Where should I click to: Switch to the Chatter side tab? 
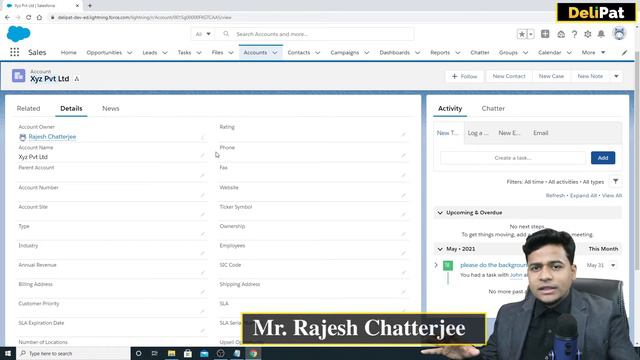(493, 109)
